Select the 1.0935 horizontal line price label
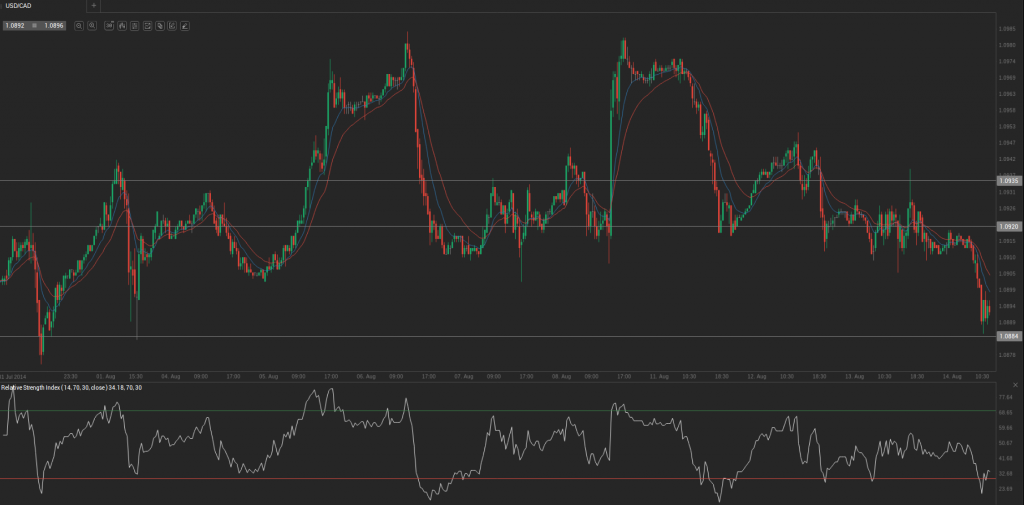The height and width of the screenshot is (505, 1024). (x=1010, y=180)
